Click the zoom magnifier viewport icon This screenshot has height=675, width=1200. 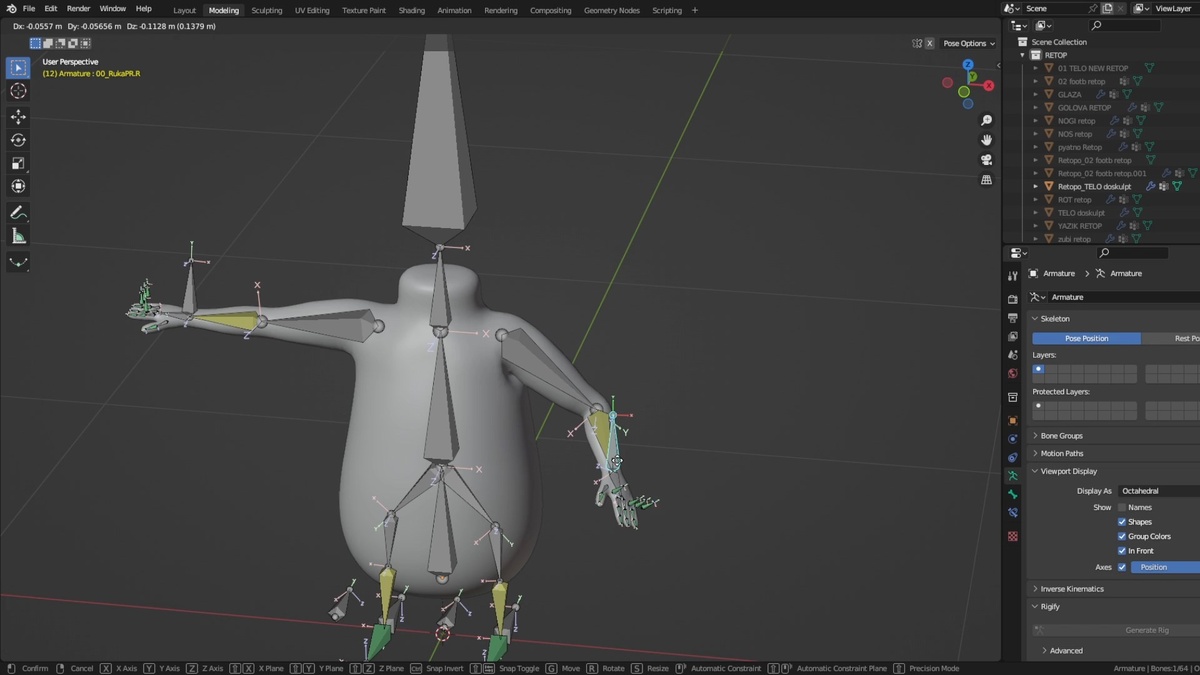tap(986, 120)
